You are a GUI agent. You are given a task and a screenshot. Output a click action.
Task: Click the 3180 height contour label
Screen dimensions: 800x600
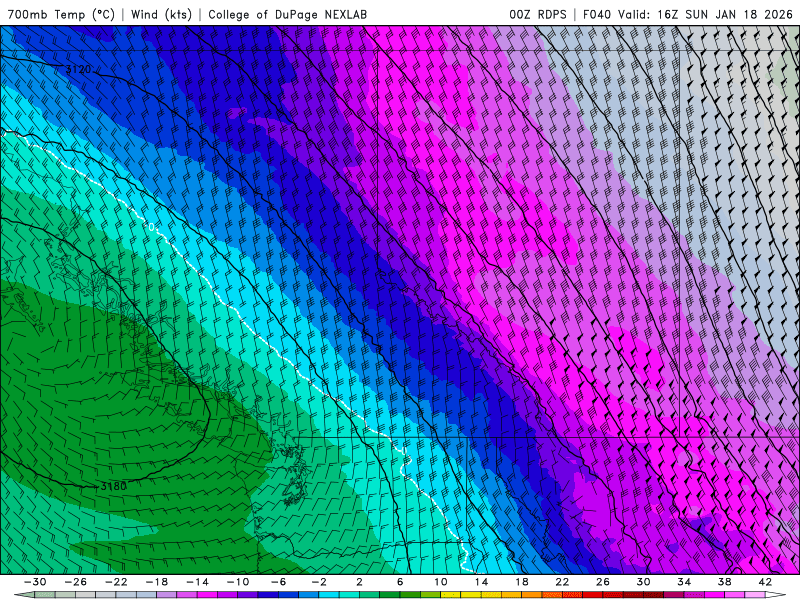click(113, 486)
